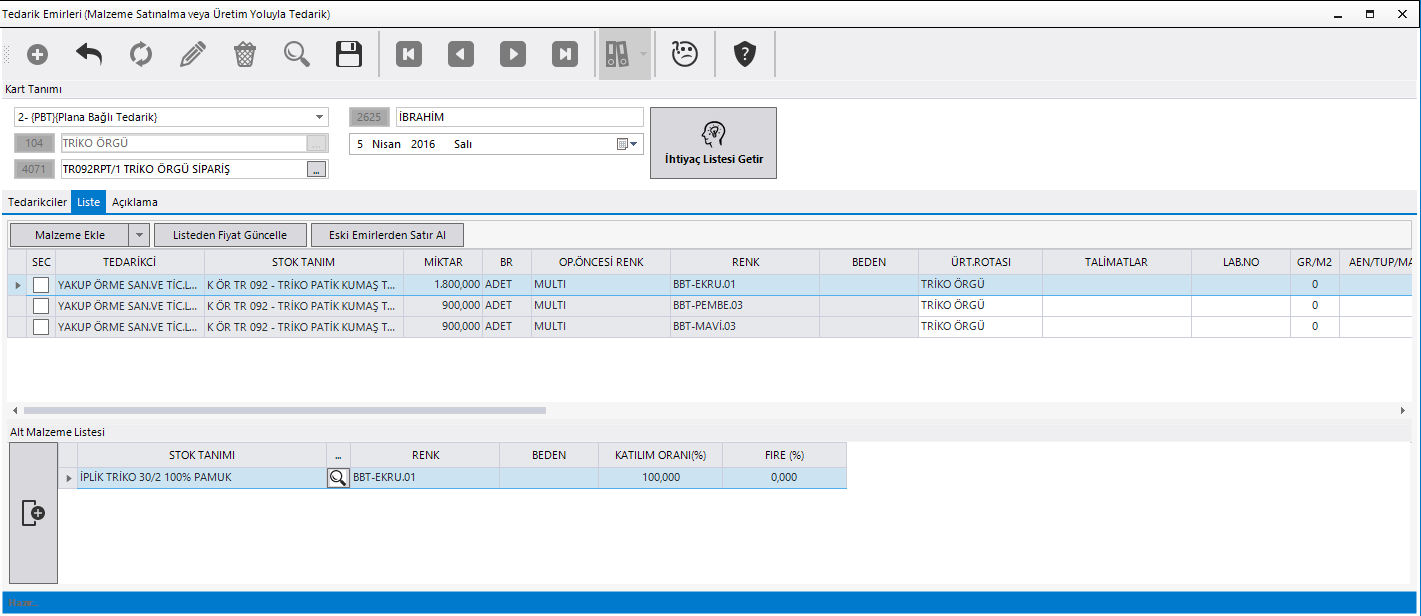Viewport: 1421px width, 616px height.
Task: Expand the Plana Bağlı Tedarik dropdown
Action: click(x=319, y=117)
